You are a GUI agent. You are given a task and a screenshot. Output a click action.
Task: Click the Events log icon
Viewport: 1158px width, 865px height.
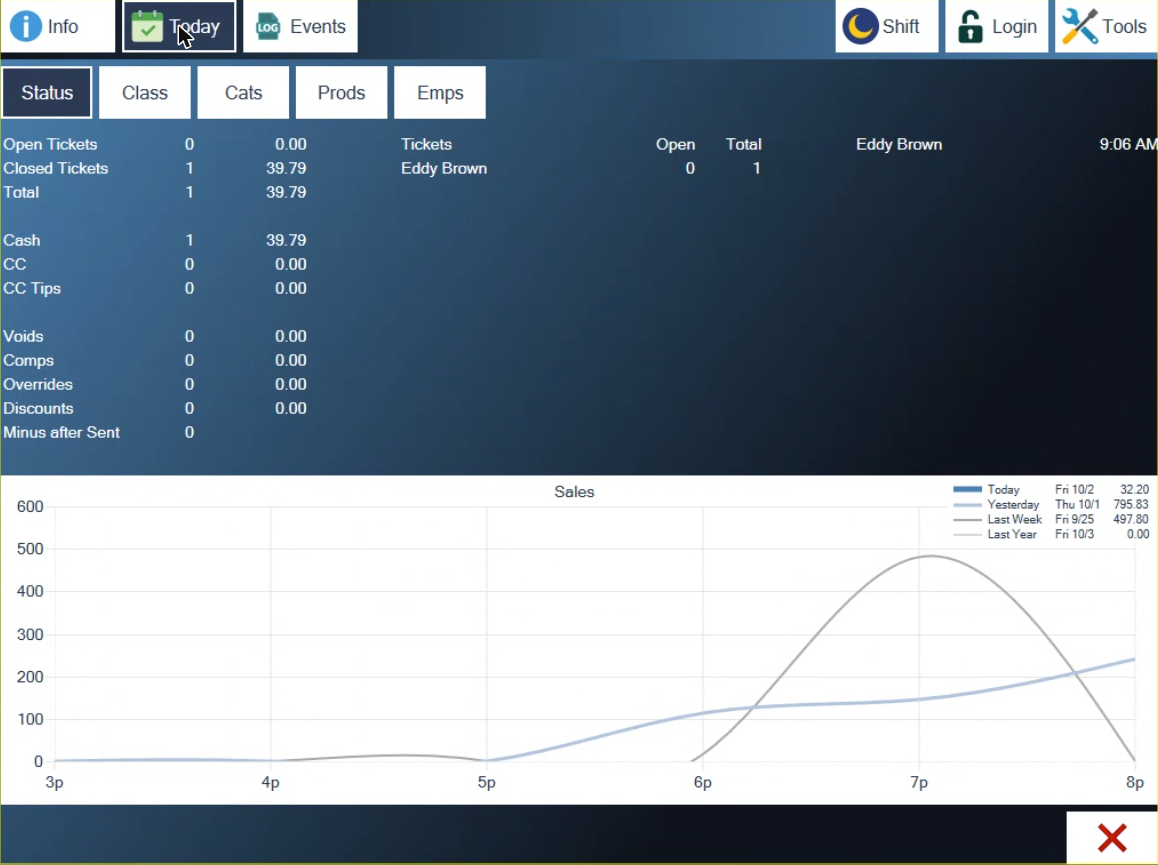tap(267, 27)
